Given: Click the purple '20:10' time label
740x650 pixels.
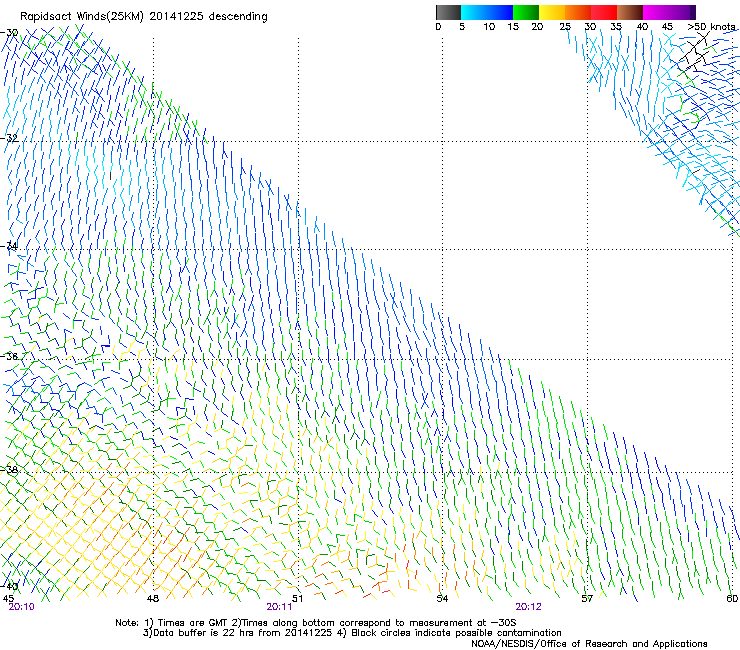Looking at the screenshot, I should click(21, 607).
